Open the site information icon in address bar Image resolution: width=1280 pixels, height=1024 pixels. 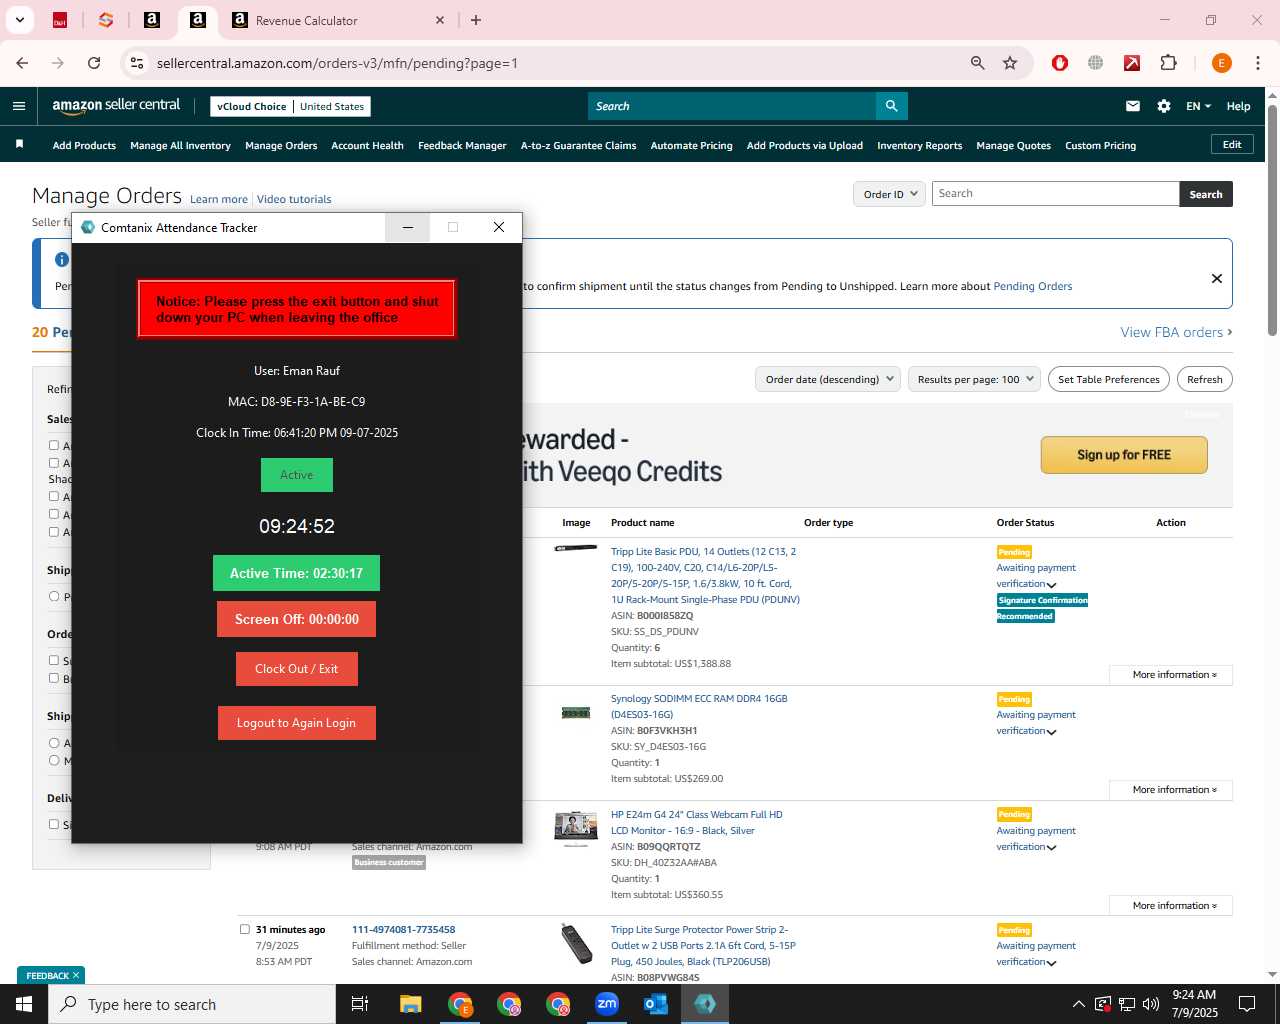(x=137, y=63)
